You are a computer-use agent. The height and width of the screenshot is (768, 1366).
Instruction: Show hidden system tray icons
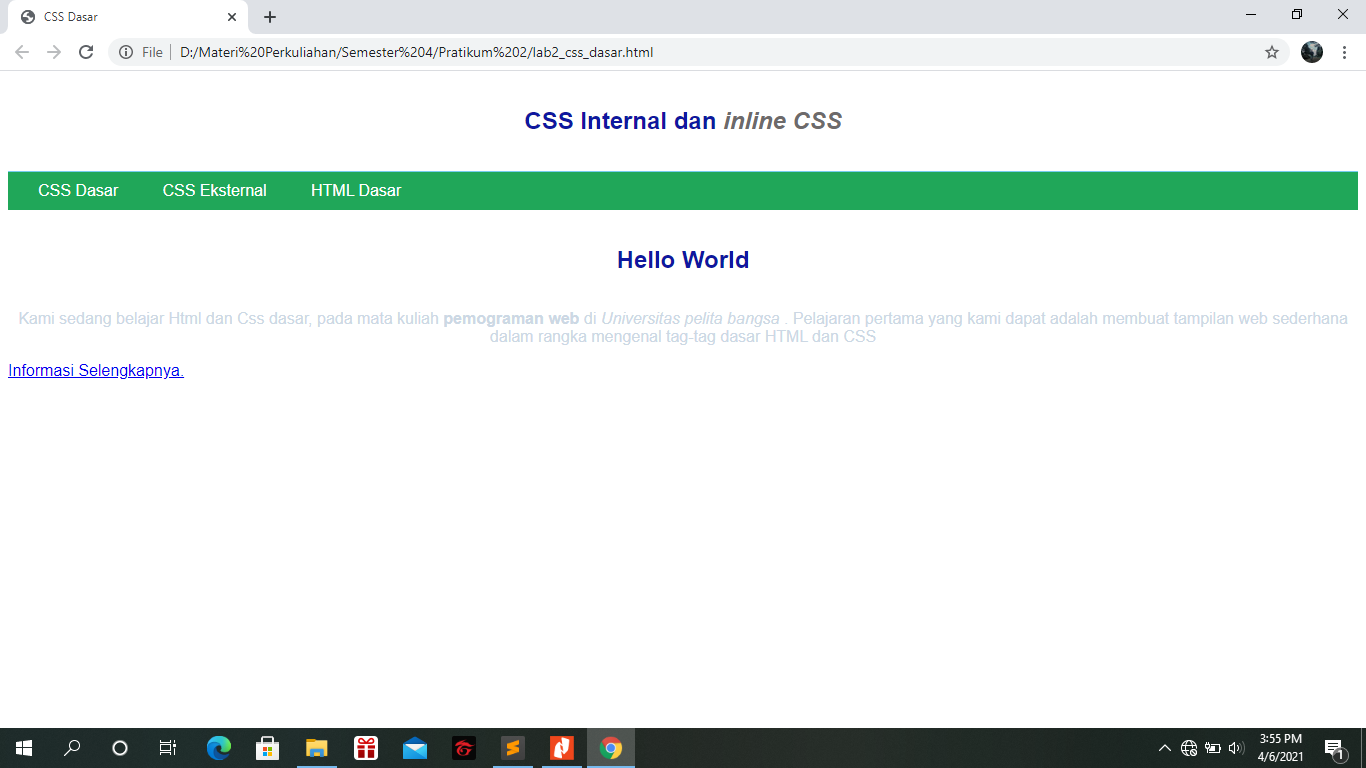(x=1165, y=748)
